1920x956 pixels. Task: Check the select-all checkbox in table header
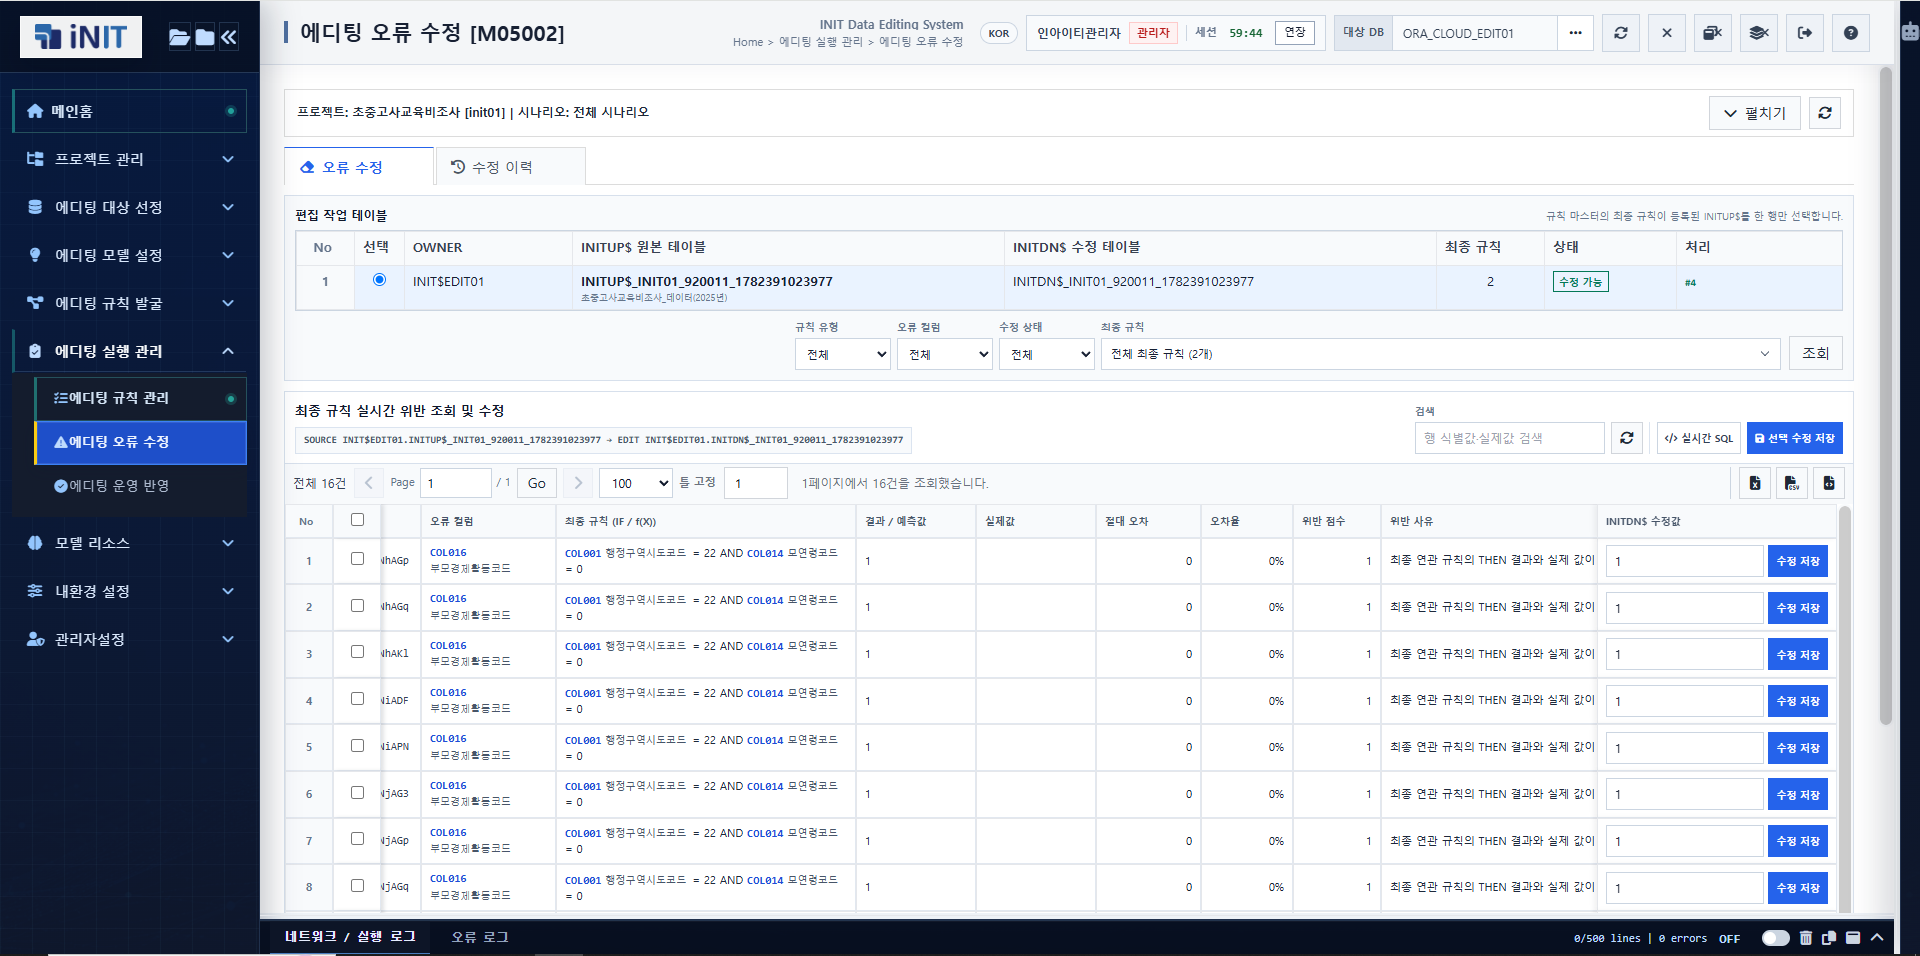click(357, 520)
